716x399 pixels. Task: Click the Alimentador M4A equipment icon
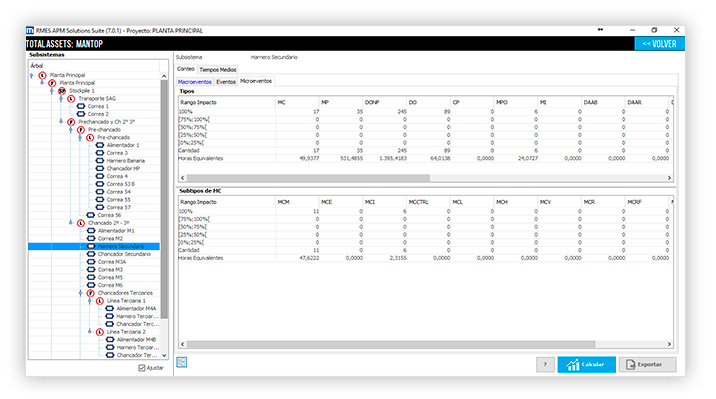coord(110,309)
